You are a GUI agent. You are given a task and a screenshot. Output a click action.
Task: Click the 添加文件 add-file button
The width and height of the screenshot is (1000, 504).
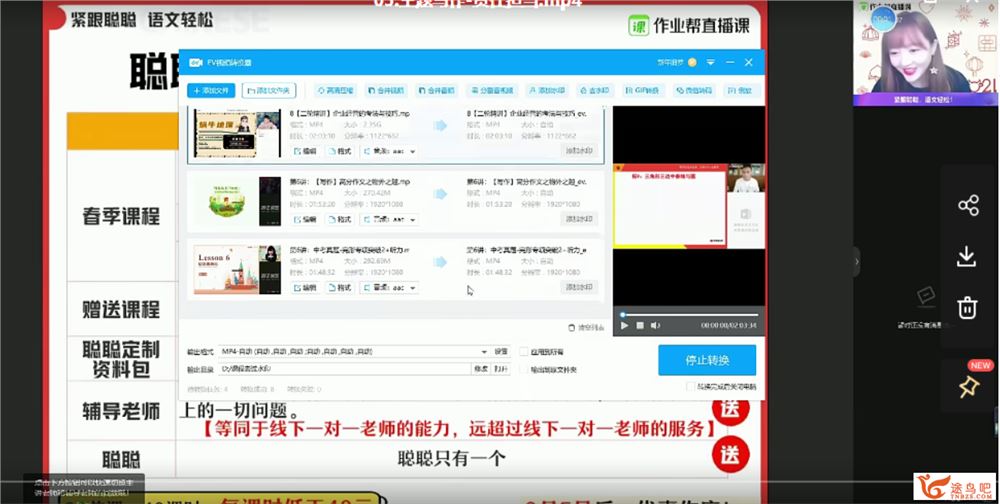(x=211, y=91)
